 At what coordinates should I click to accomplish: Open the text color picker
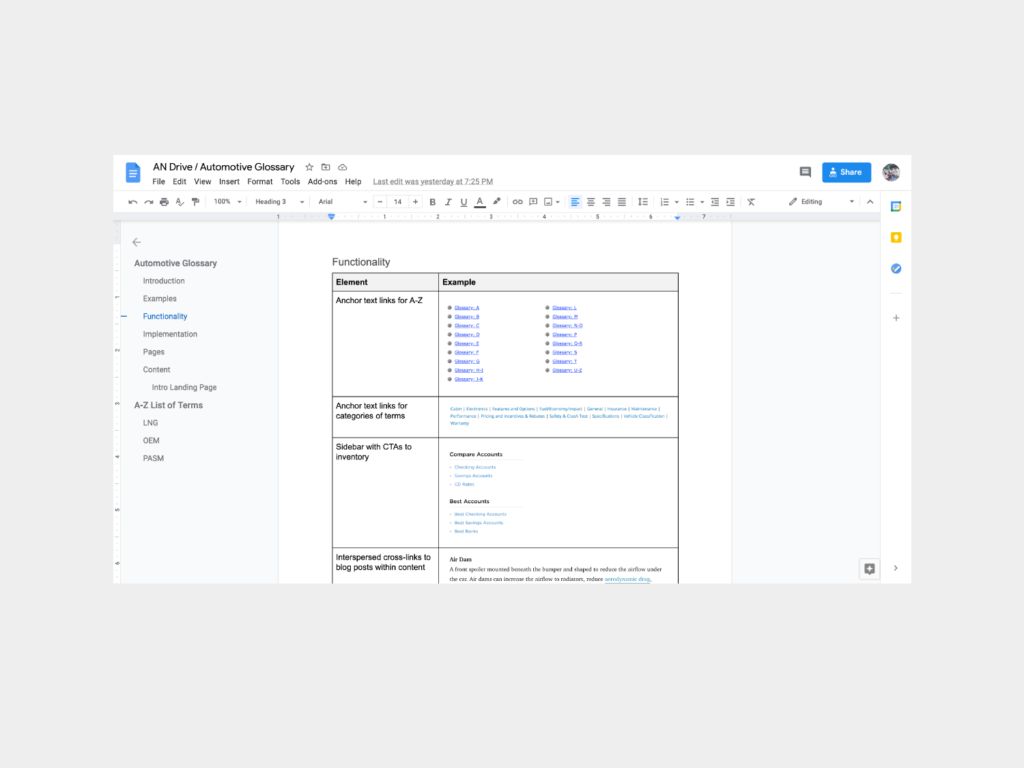click(480, 202)
